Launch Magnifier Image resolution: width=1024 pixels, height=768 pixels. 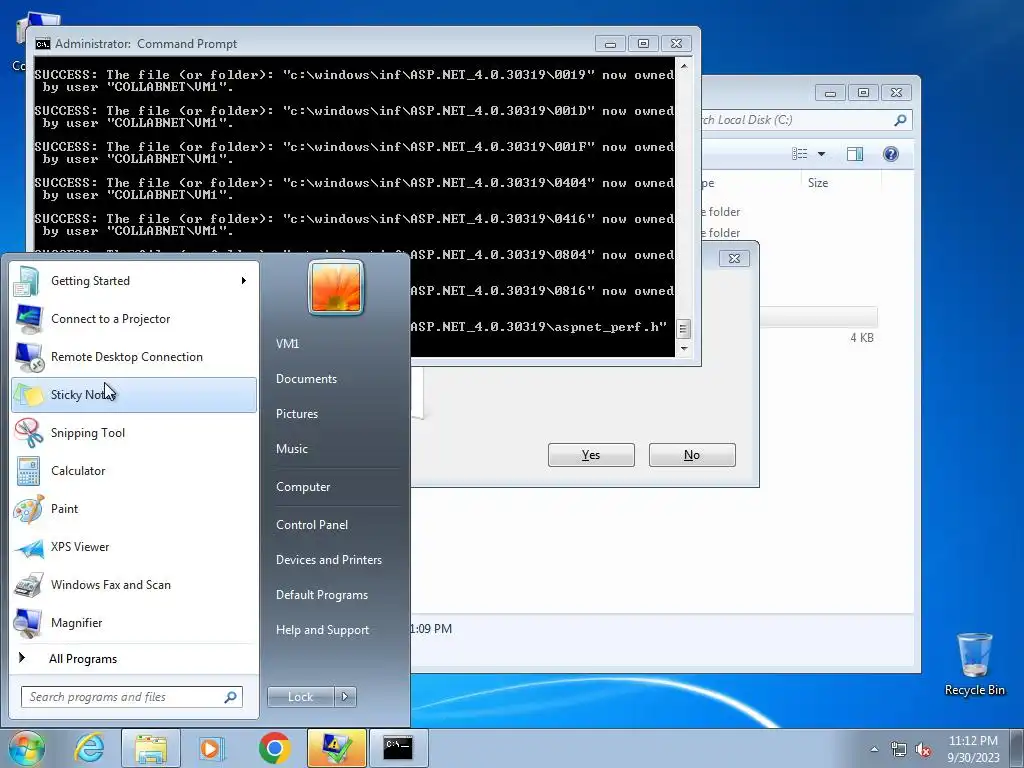134,622
